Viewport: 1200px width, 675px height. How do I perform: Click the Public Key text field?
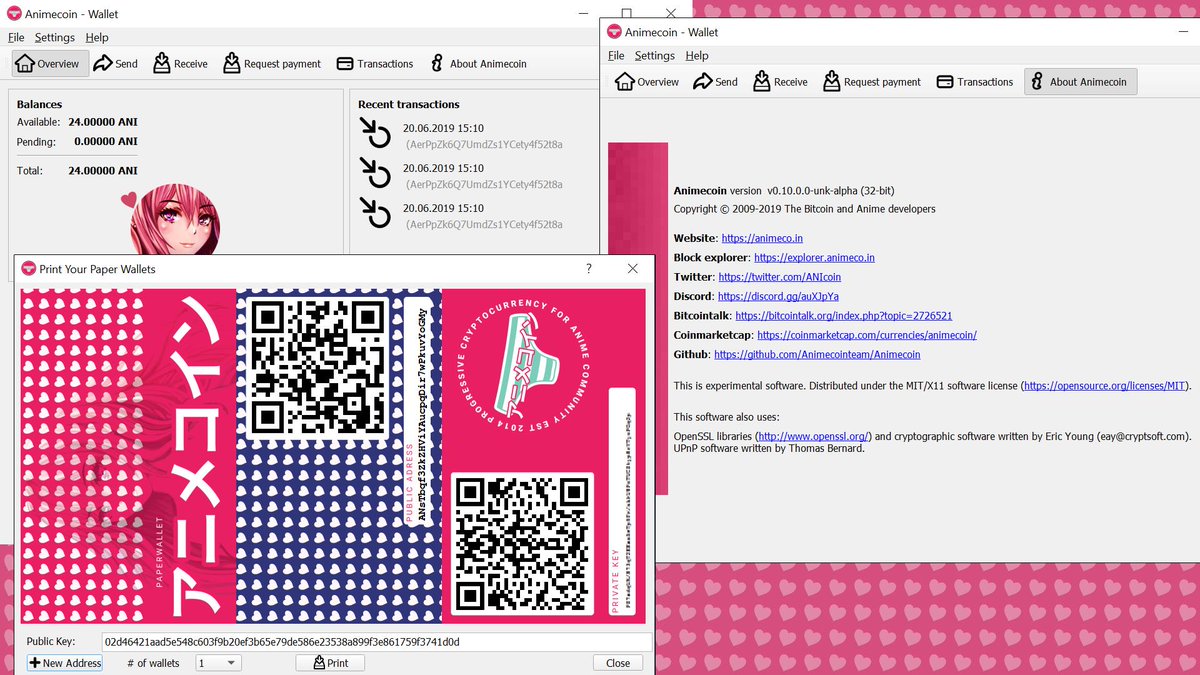tap(377, 642)
